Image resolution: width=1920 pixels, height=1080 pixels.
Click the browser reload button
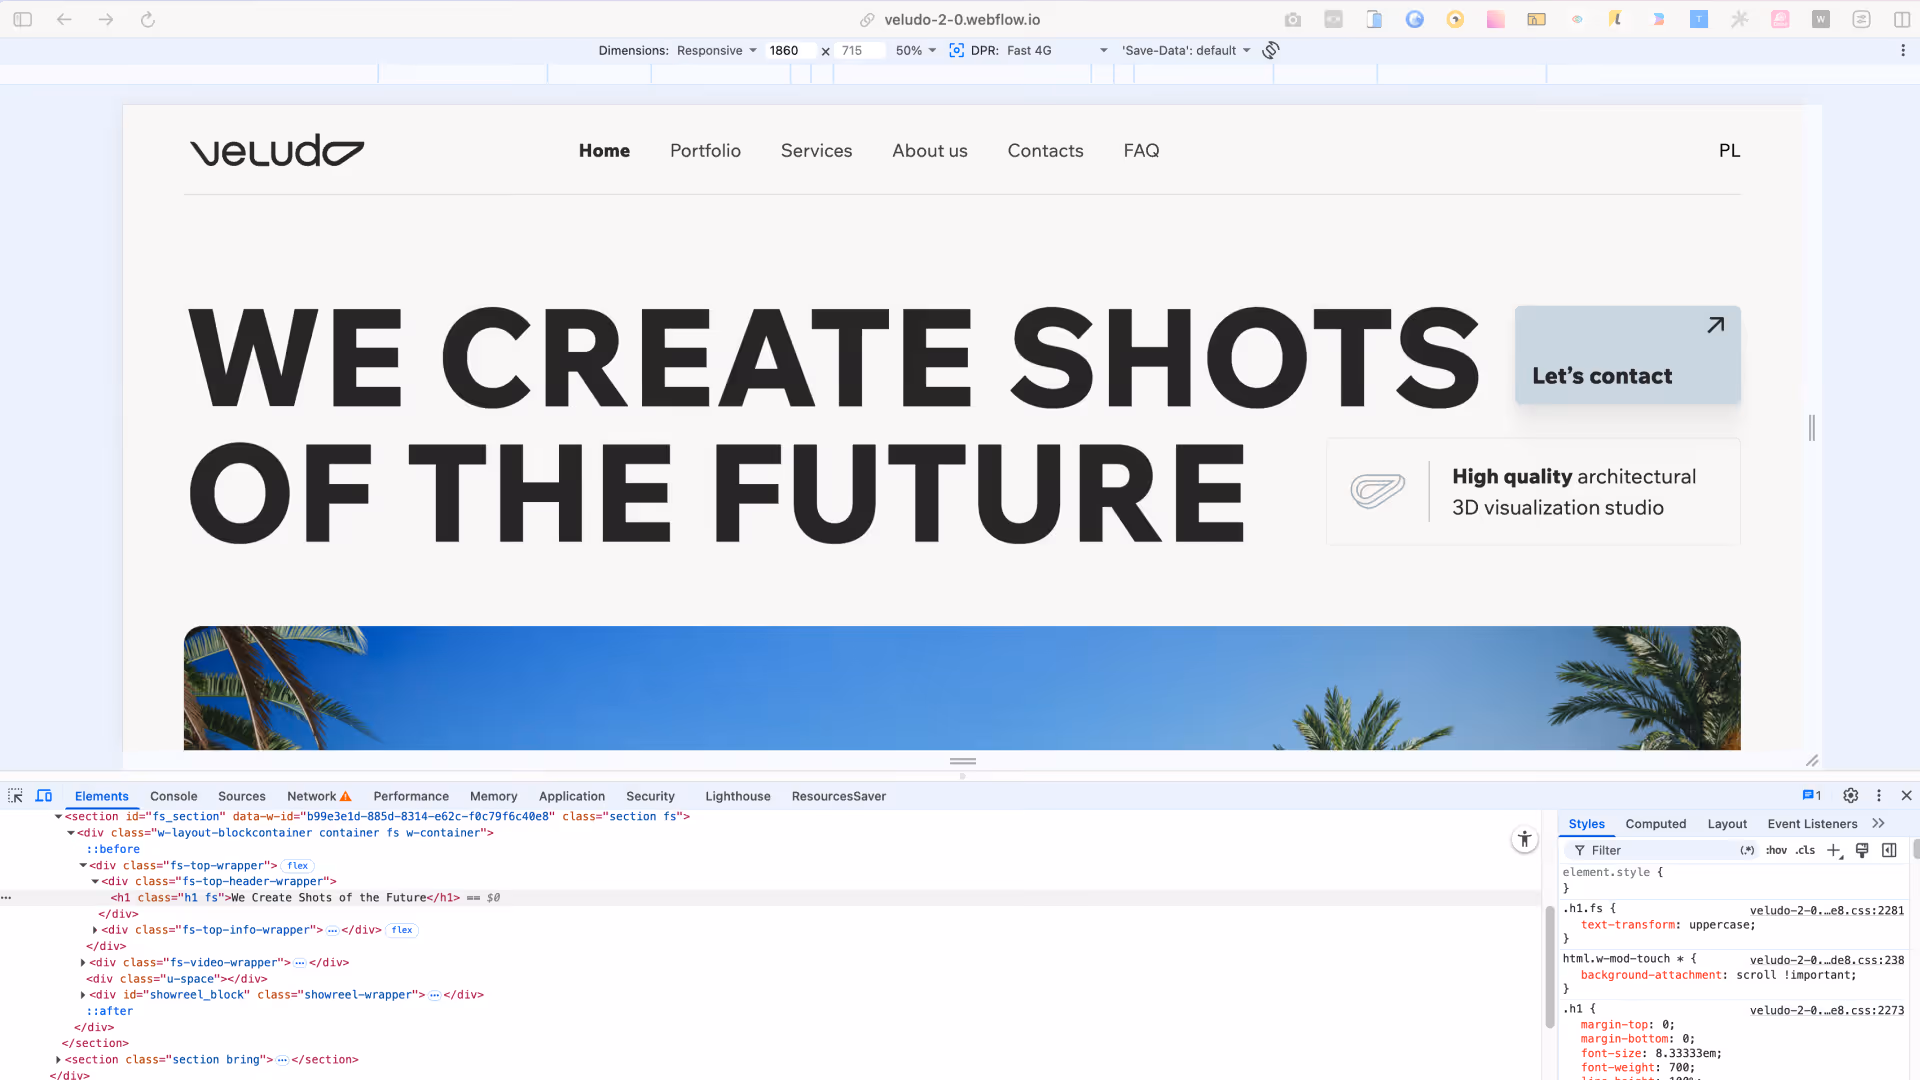[x=148, y=19]
